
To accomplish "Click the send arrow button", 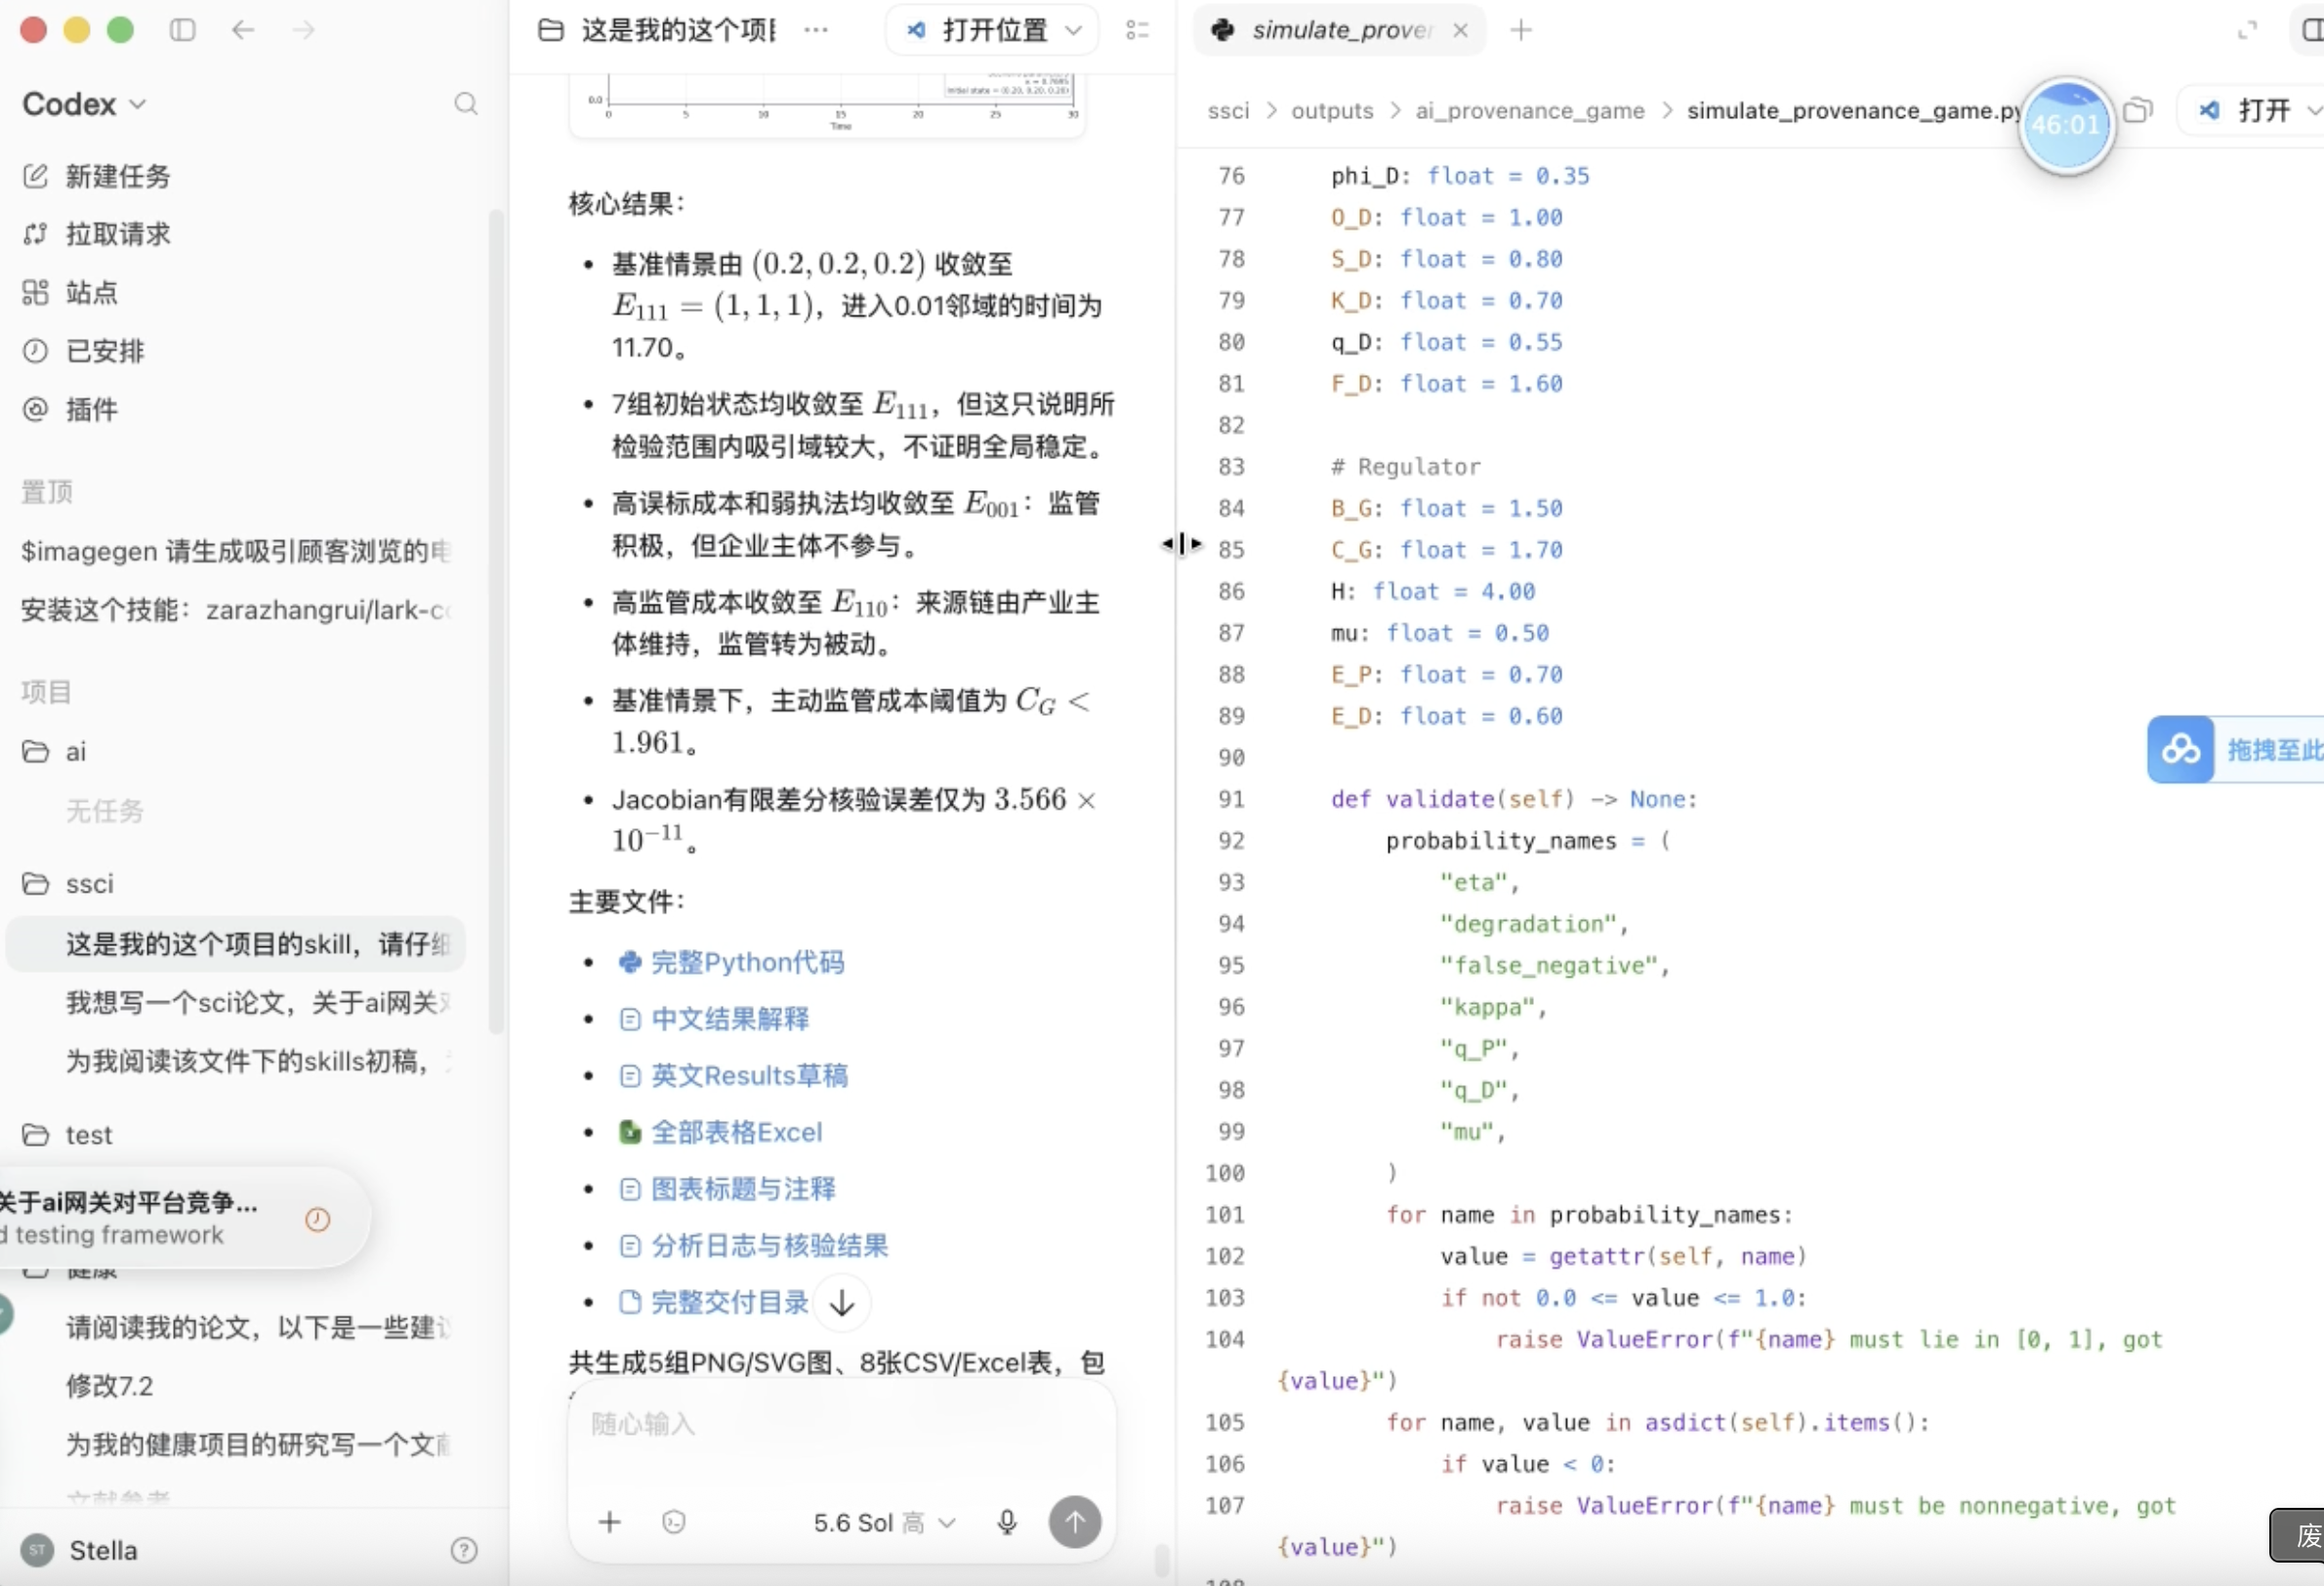I will tap(1075, 1522).
